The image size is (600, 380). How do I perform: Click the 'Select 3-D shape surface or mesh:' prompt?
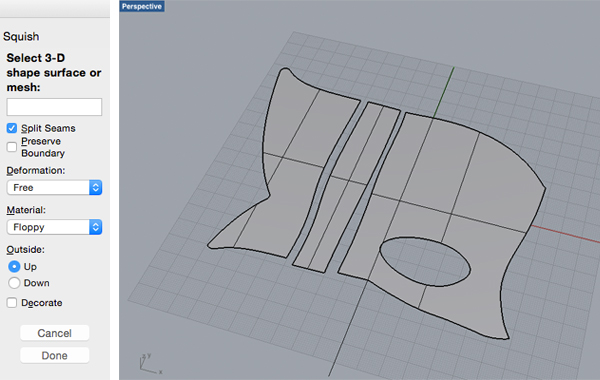(54, 73)
